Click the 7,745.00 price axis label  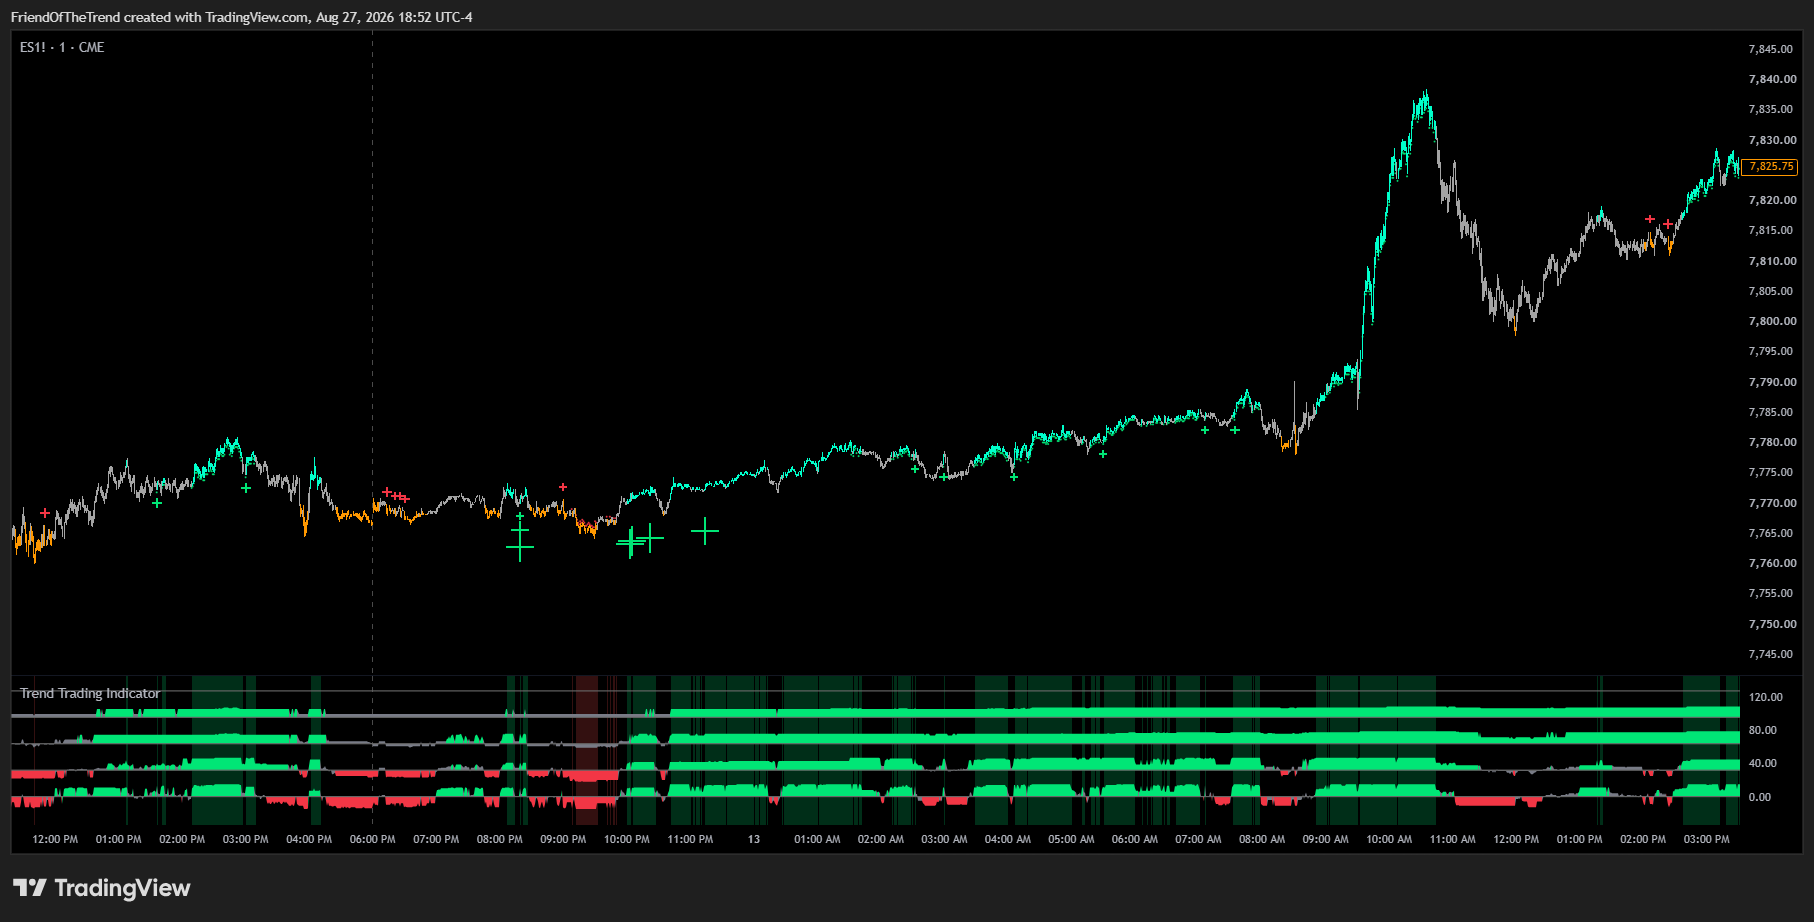coord(1770,654)
